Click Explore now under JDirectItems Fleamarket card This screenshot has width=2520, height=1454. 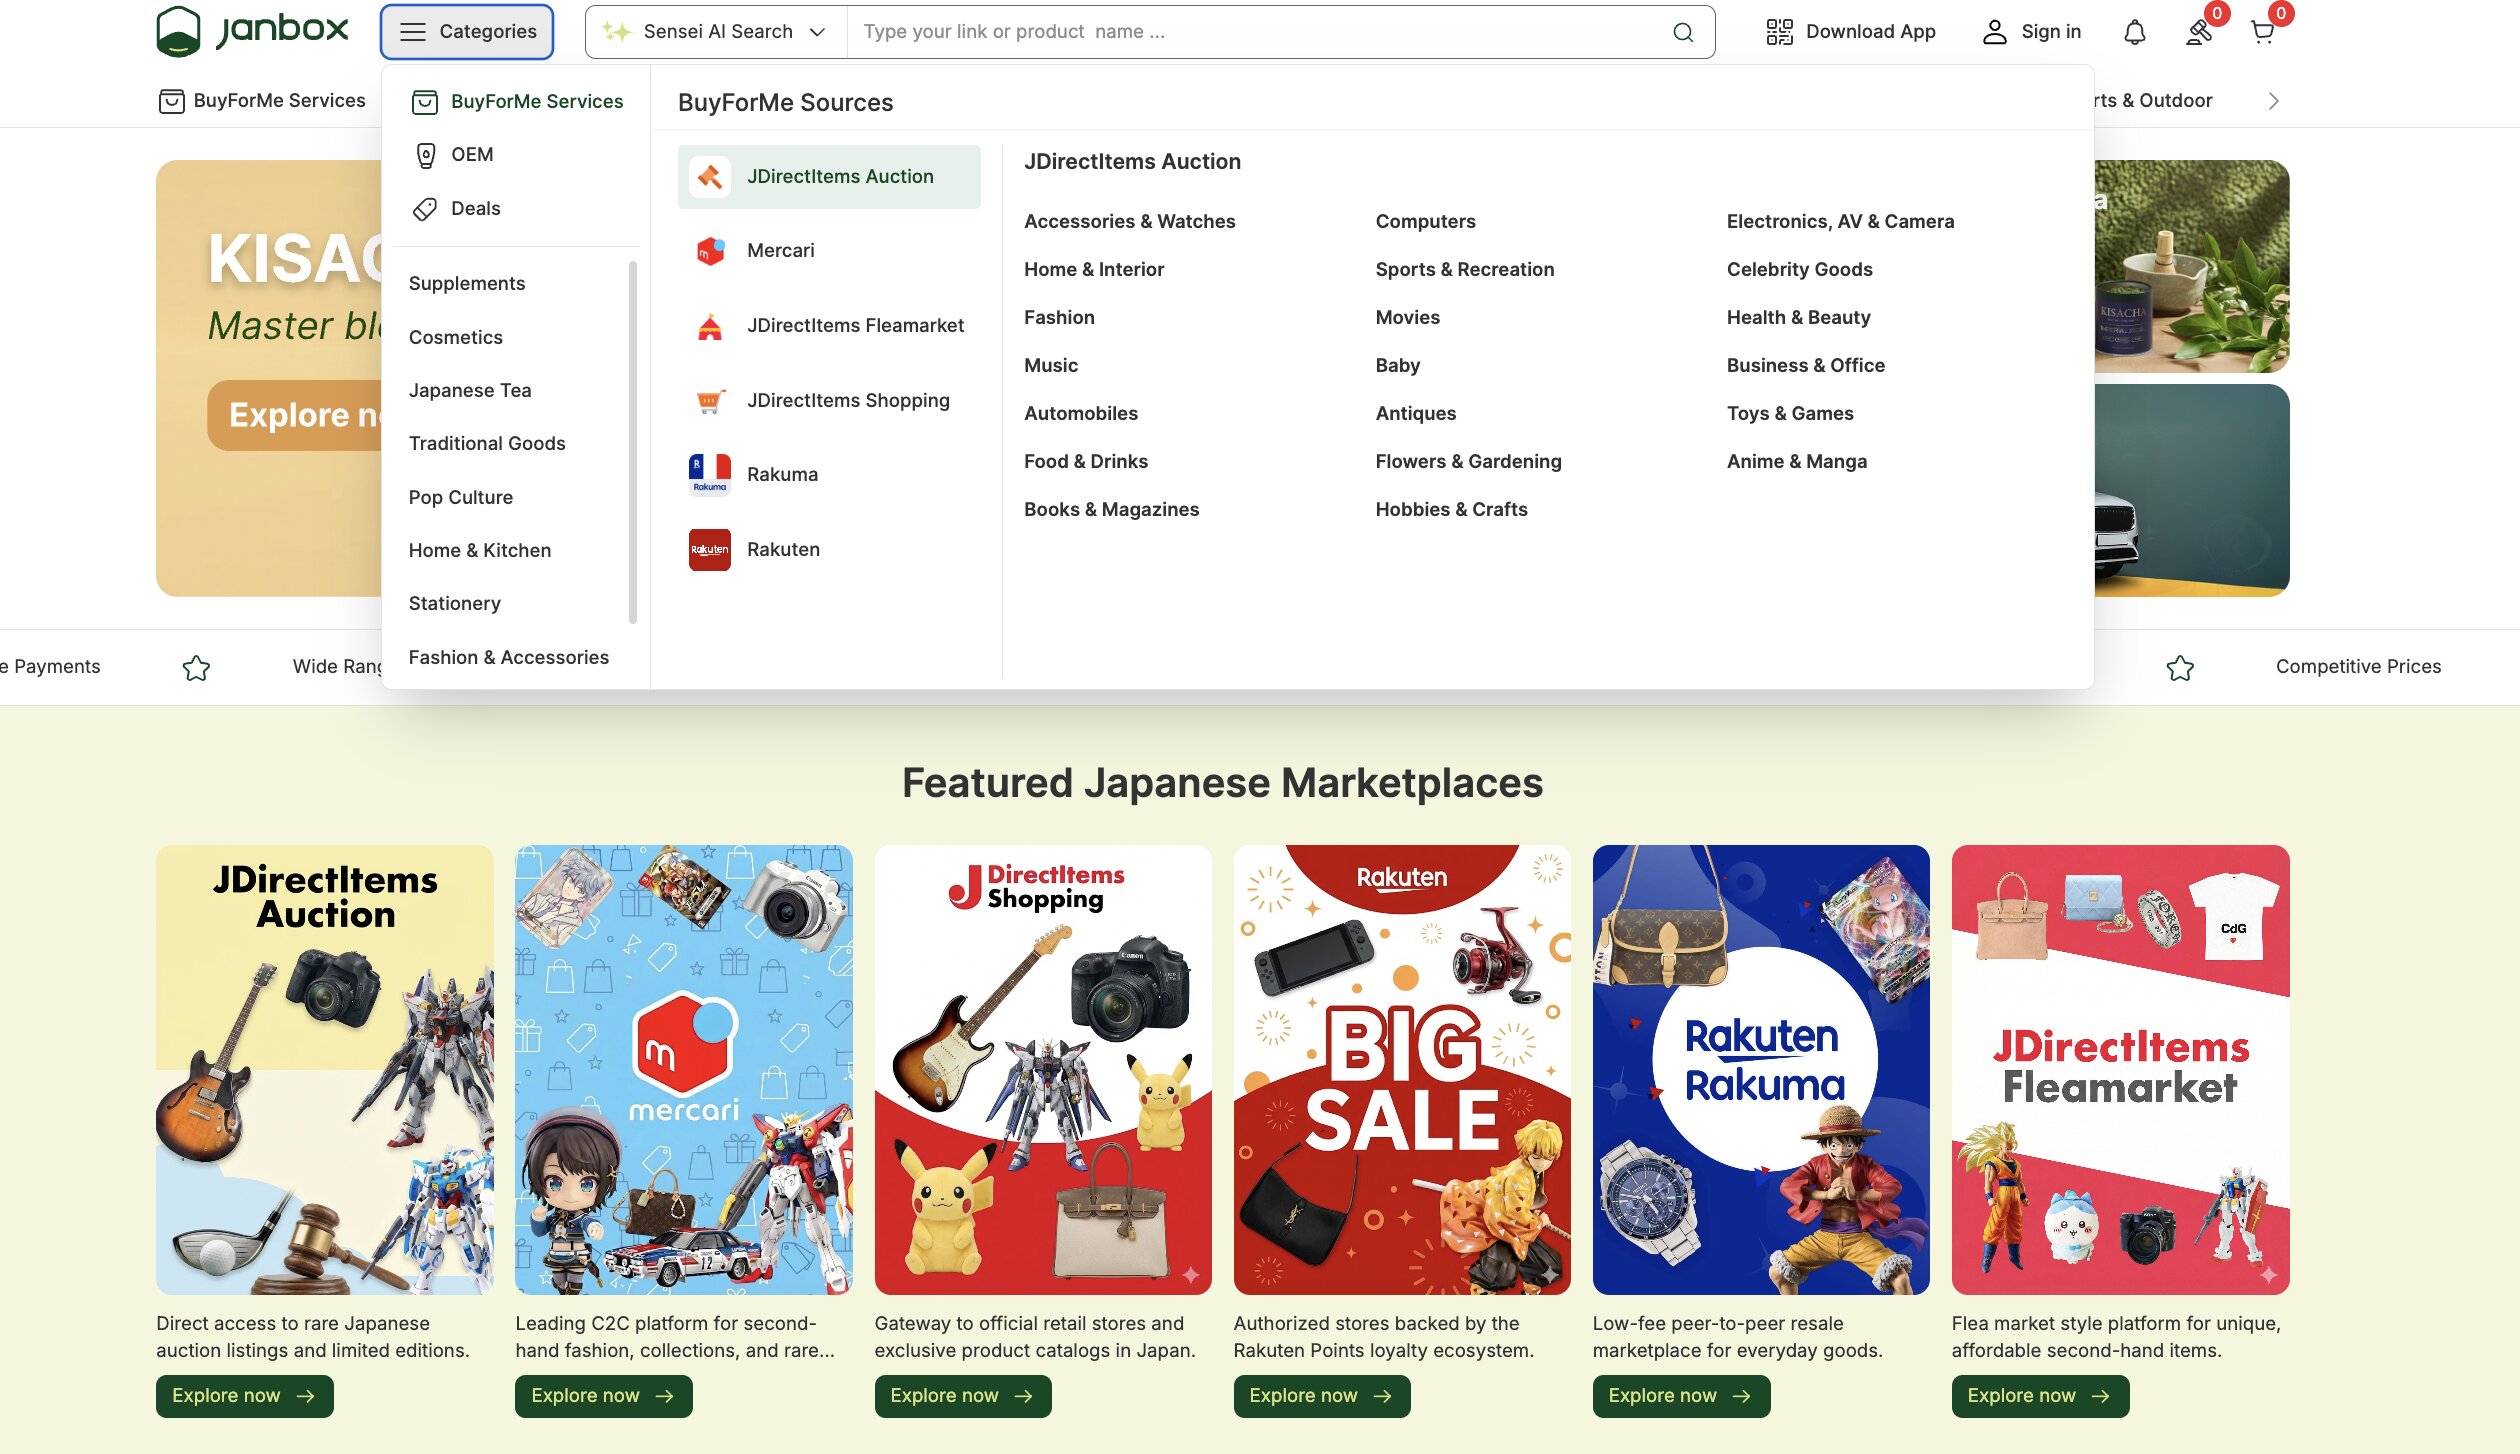pyautogui.click(x=2041, y=1396)
